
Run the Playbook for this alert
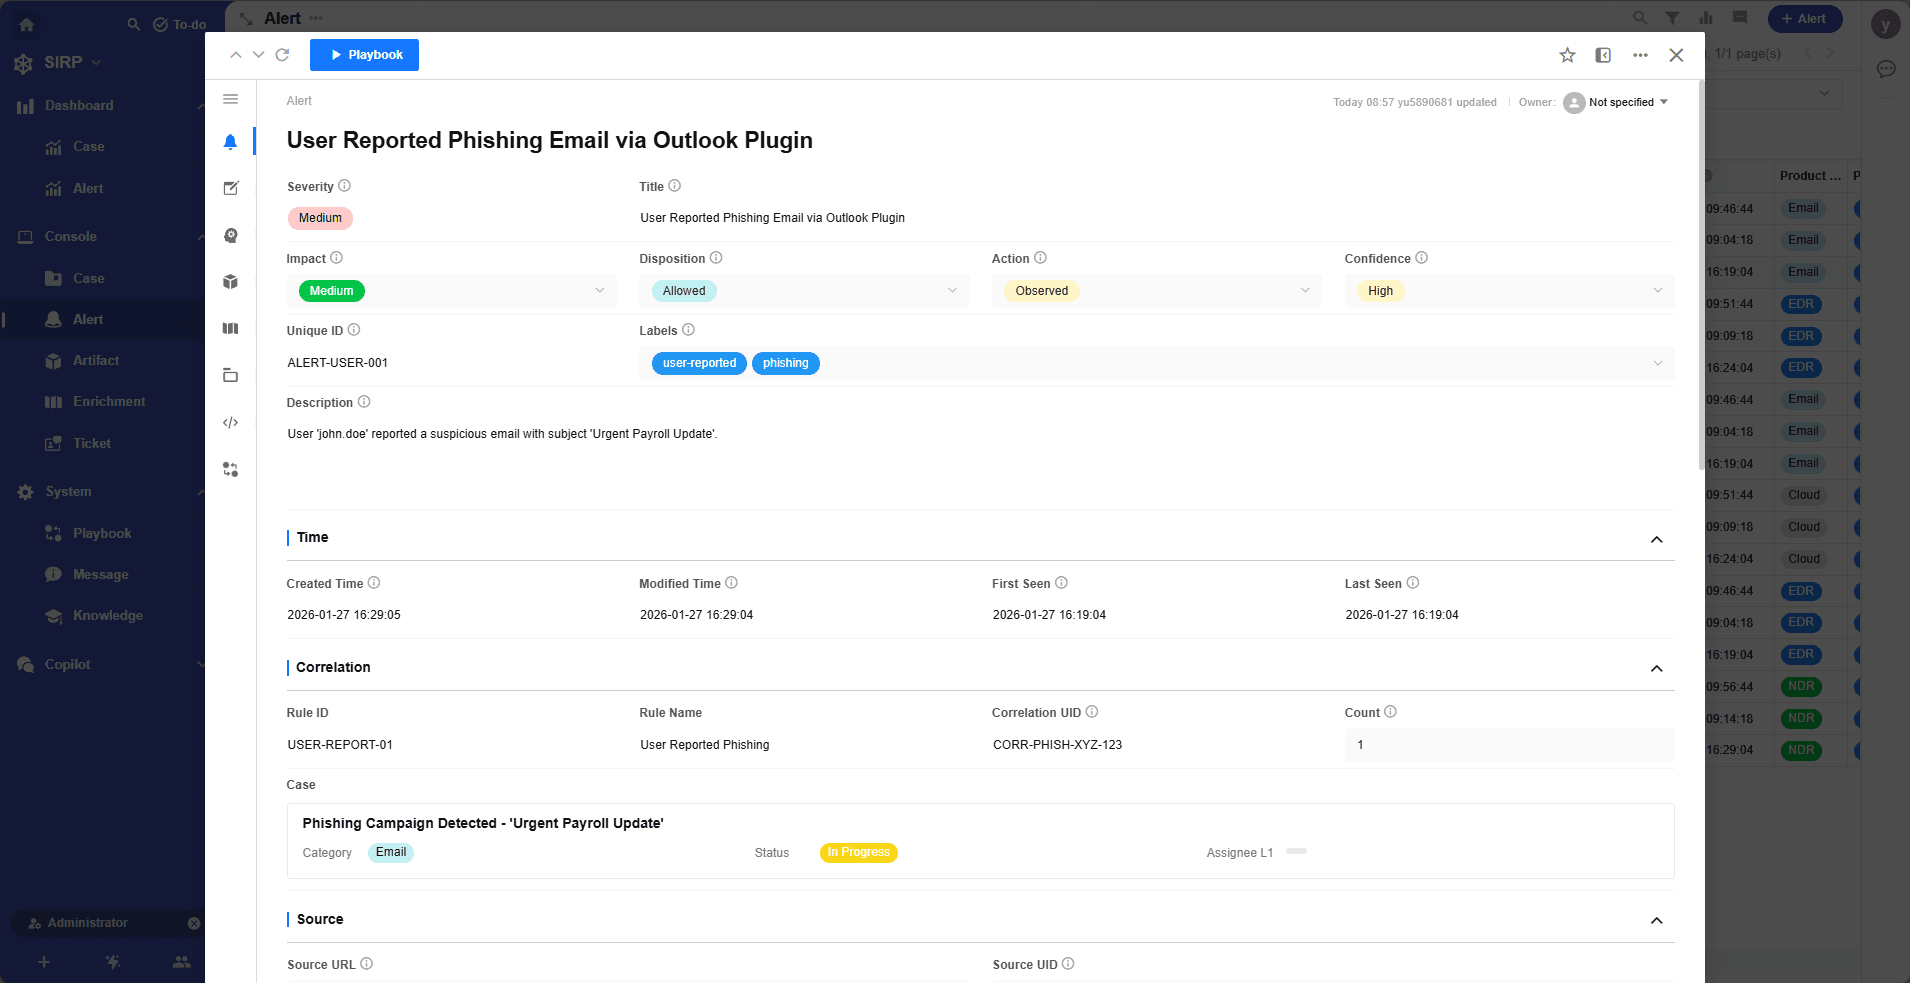pos(364,55)
